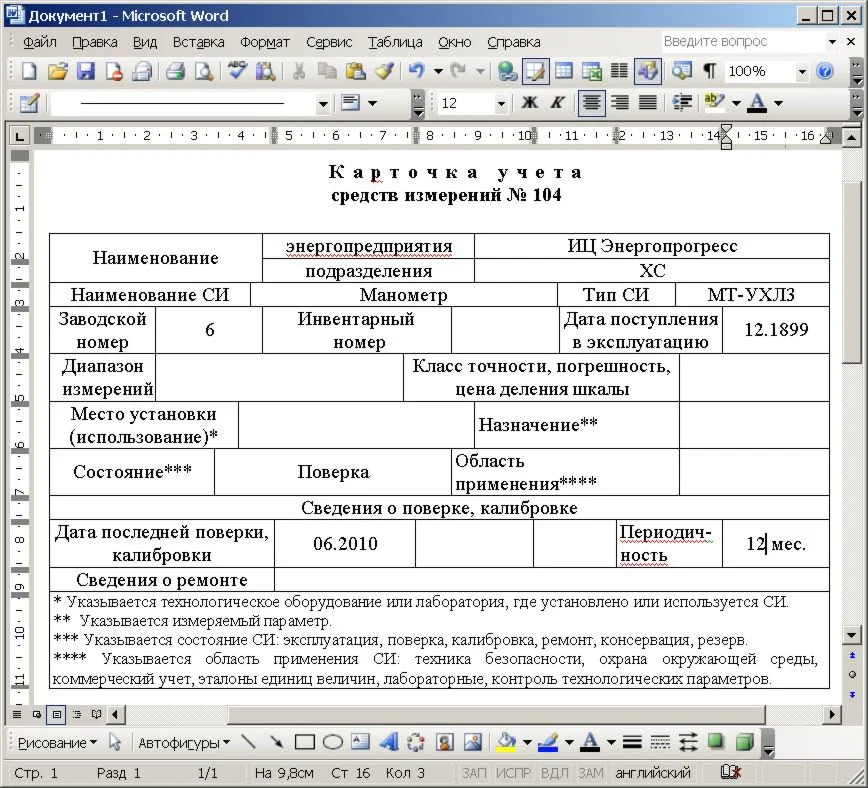Viewport: 868px width, 788px height.
Task: Toggle italic formatting (К button)
Action: click(x=558, y=103)
